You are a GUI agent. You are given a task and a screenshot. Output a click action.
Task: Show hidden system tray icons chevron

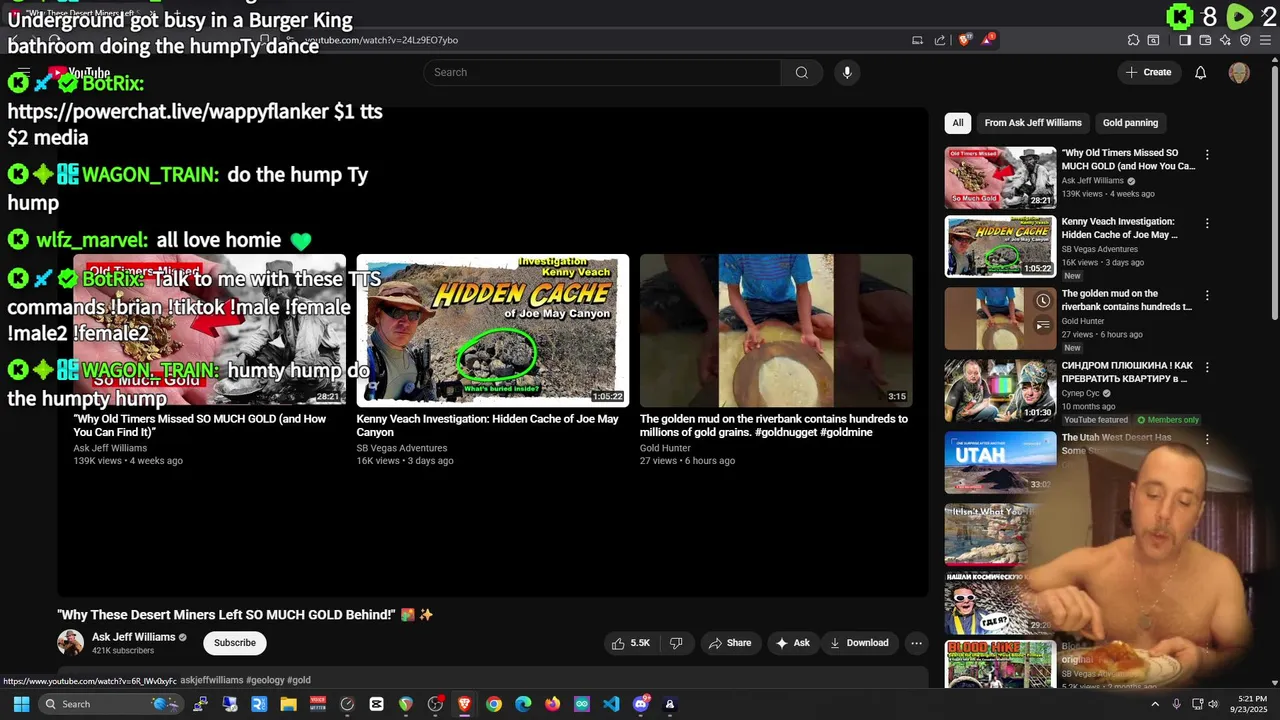1155,704
